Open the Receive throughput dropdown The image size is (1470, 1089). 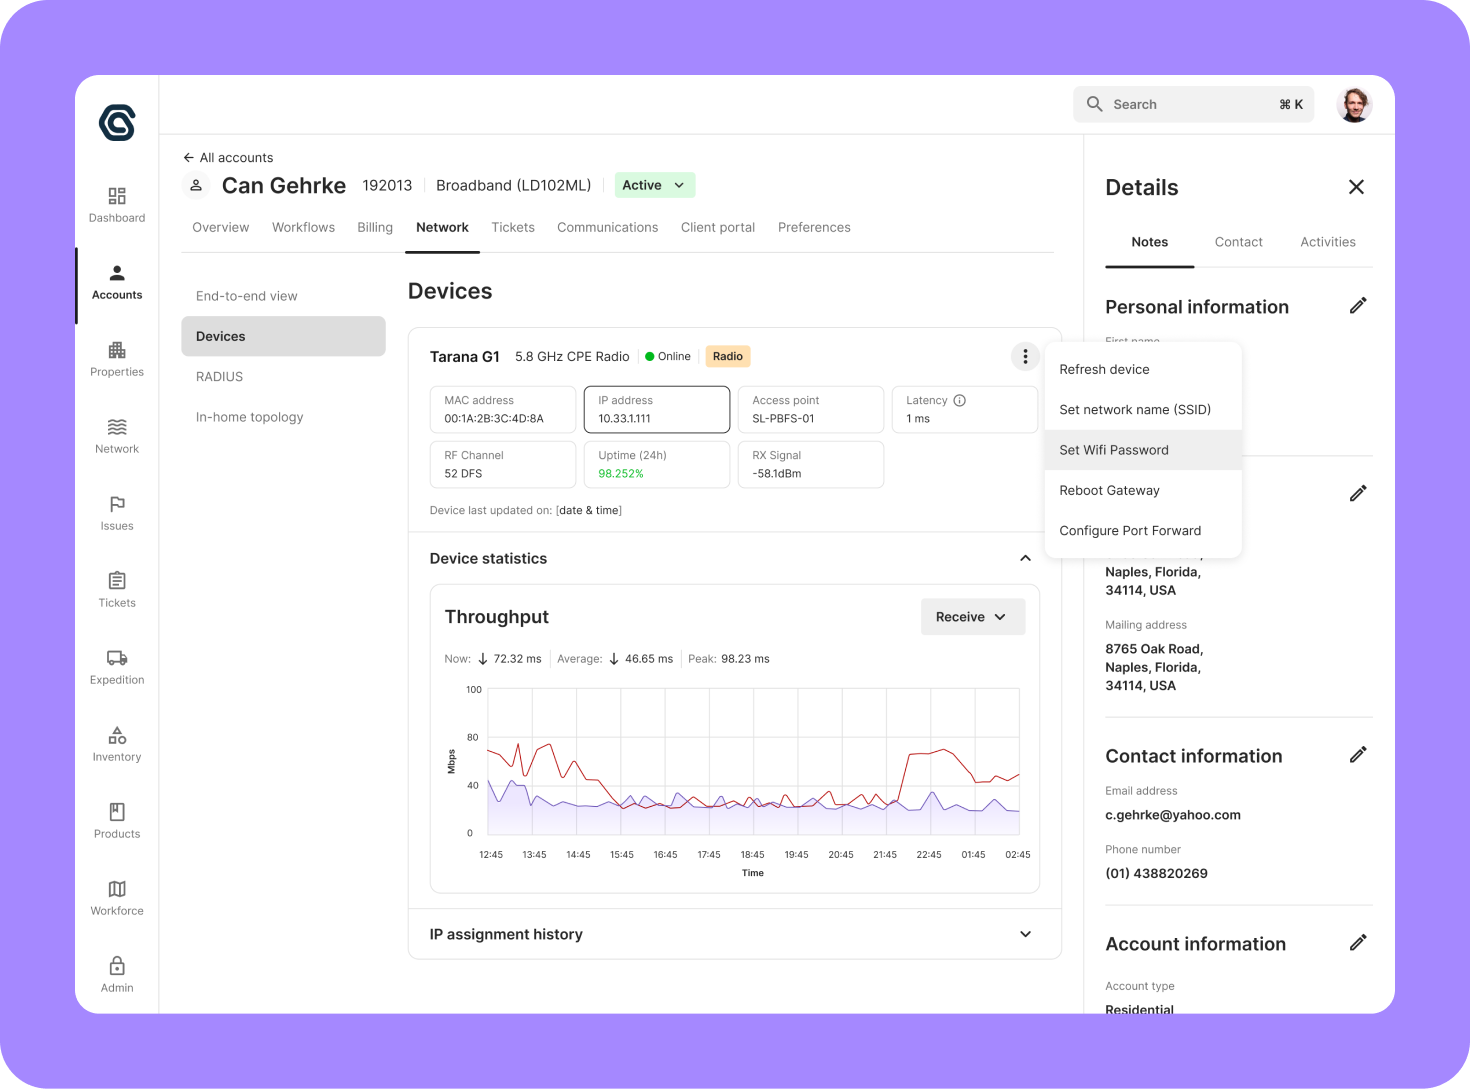pos(972,617)
